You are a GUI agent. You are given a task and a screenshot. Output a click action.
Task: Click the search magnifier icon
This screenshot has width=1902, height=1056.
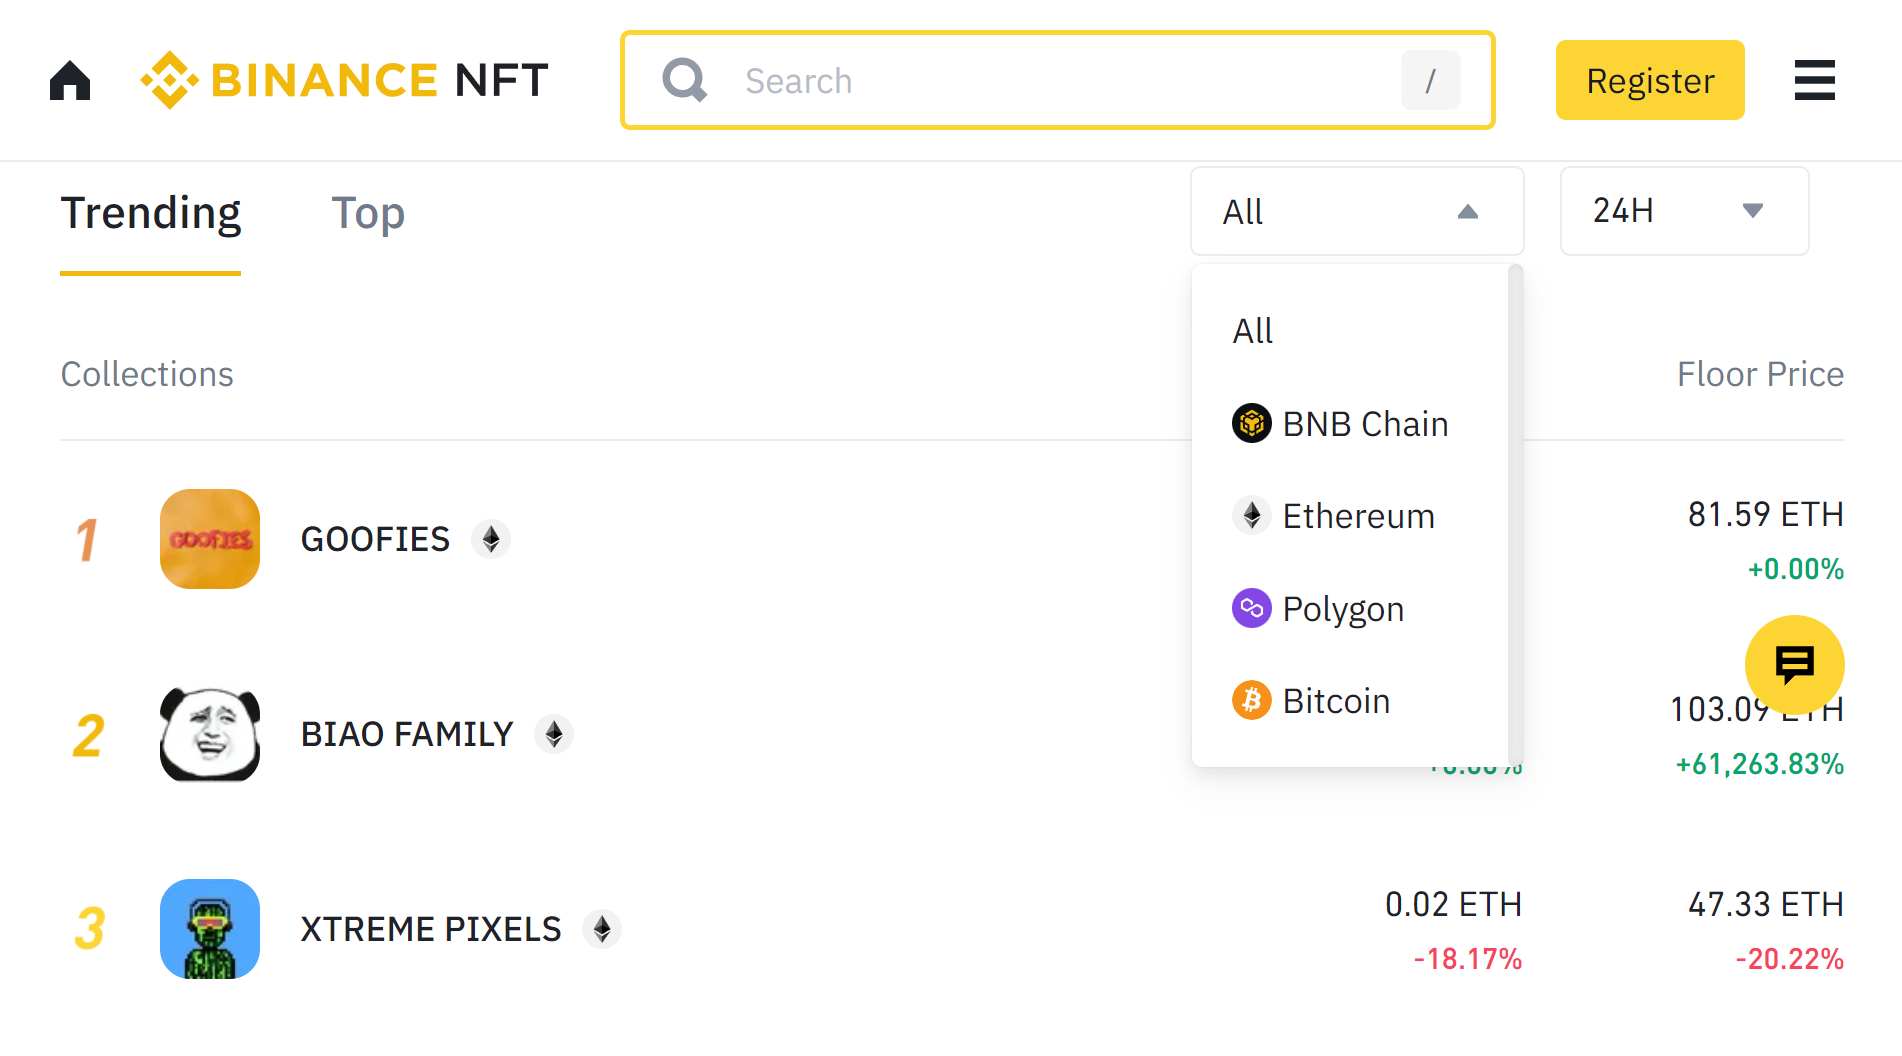(x=685, y=80)
